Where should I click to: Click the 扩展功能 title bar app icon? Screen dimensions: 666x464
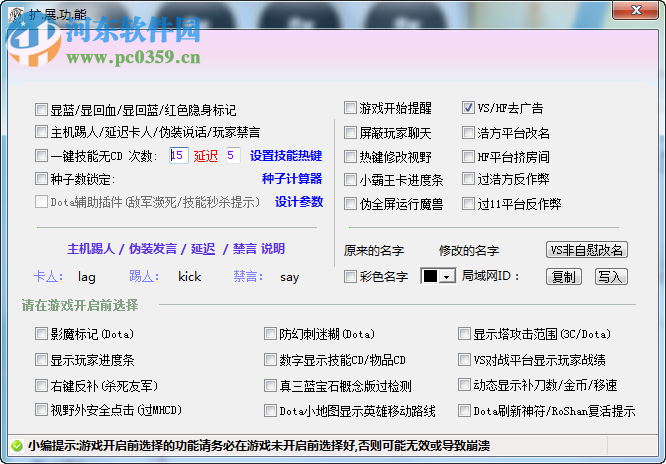[16, 15]
